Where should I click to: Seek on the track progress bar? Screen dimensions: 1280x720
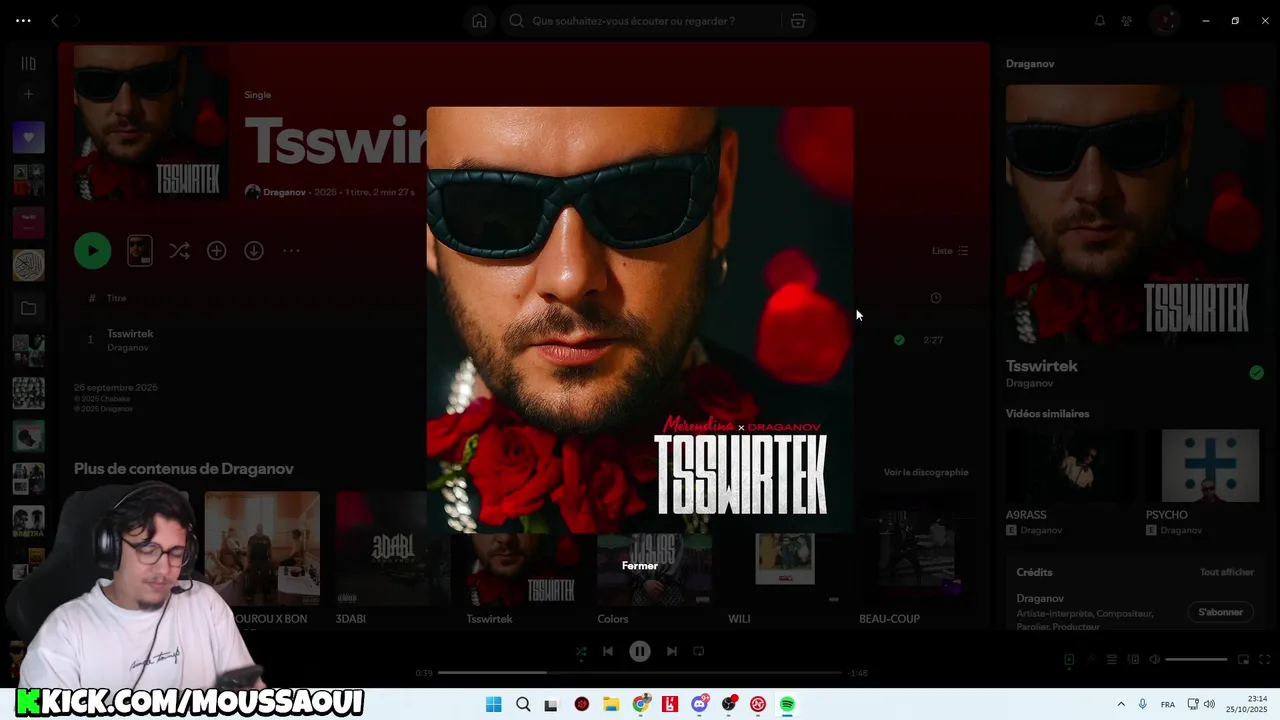click(640, 673)
